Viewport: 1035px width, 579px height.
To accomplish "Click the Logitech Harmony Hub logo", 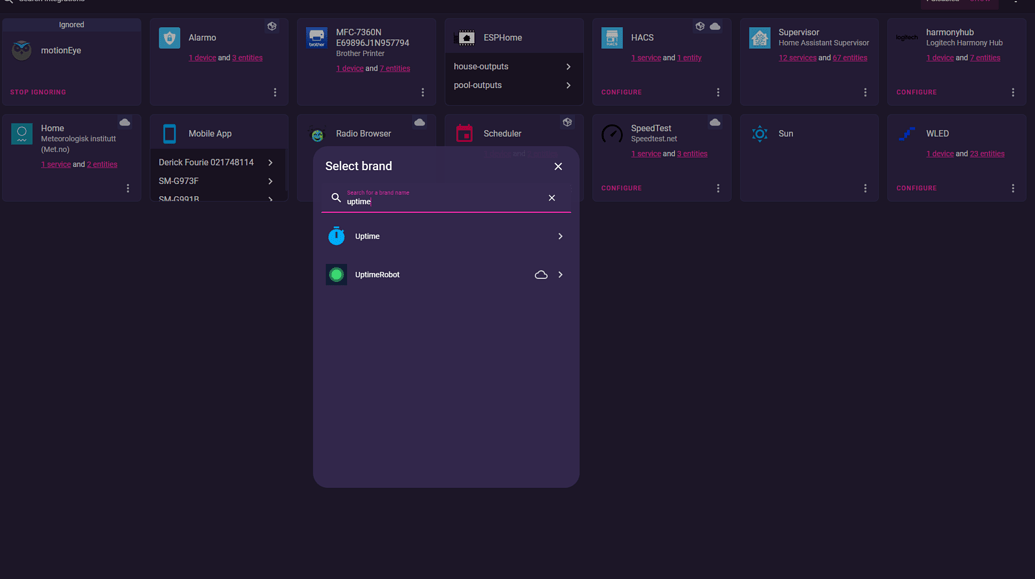I will [x=906, y=37].
